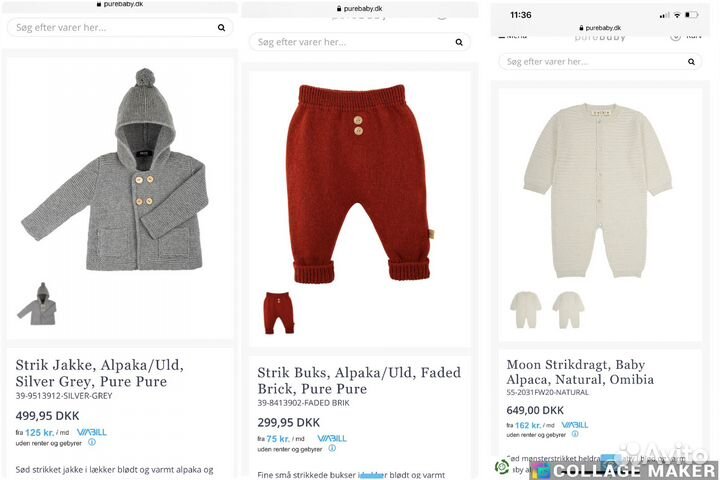720x480 pixels.
Task: Click the info icon below the 499,95 DKK price
Action: (92, 442)
